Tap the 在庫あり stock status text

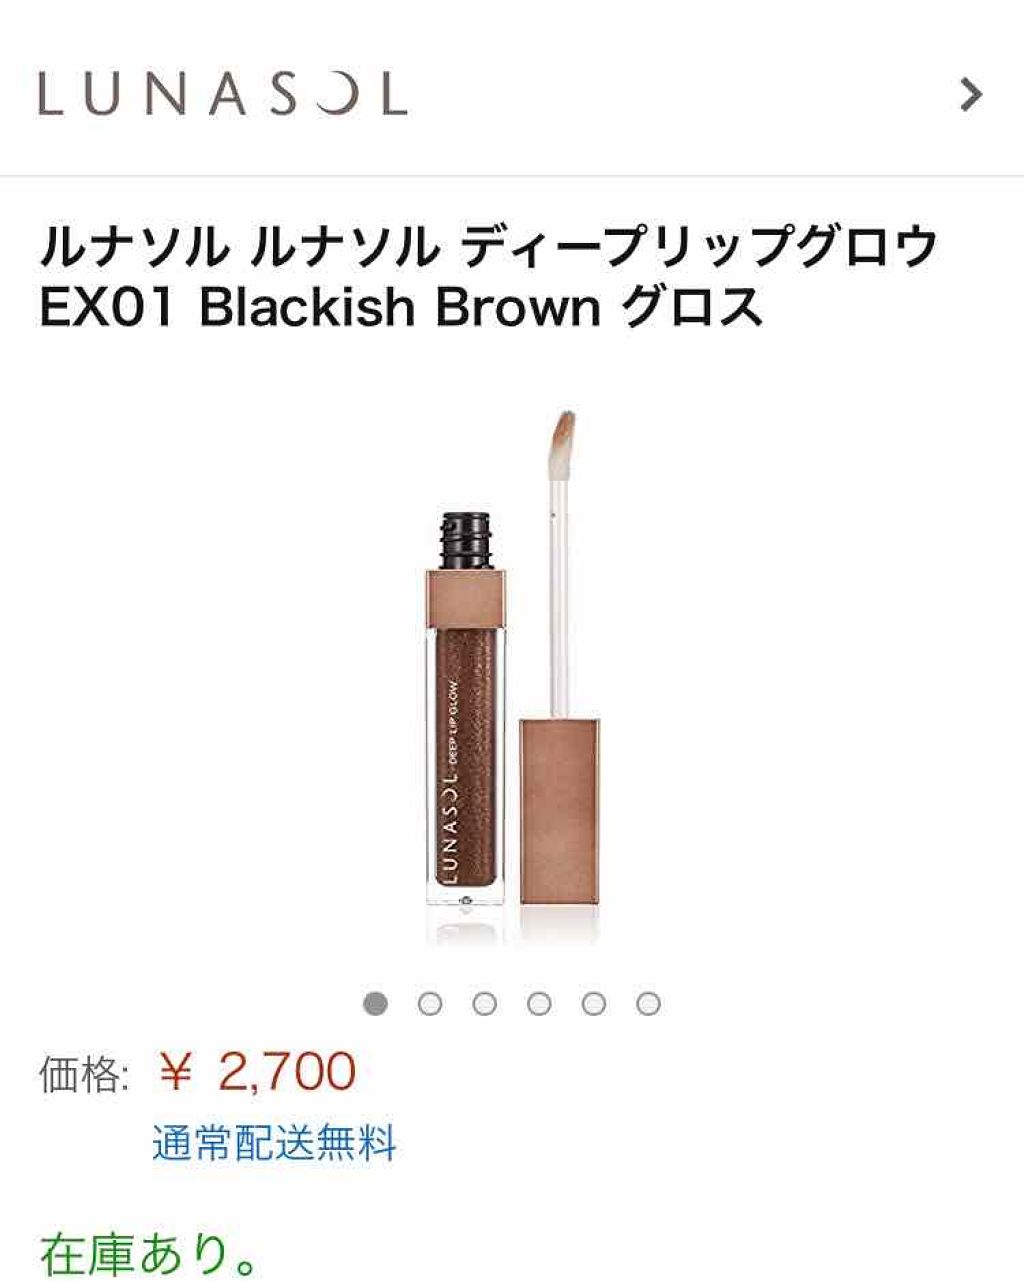click(150, 1252)
